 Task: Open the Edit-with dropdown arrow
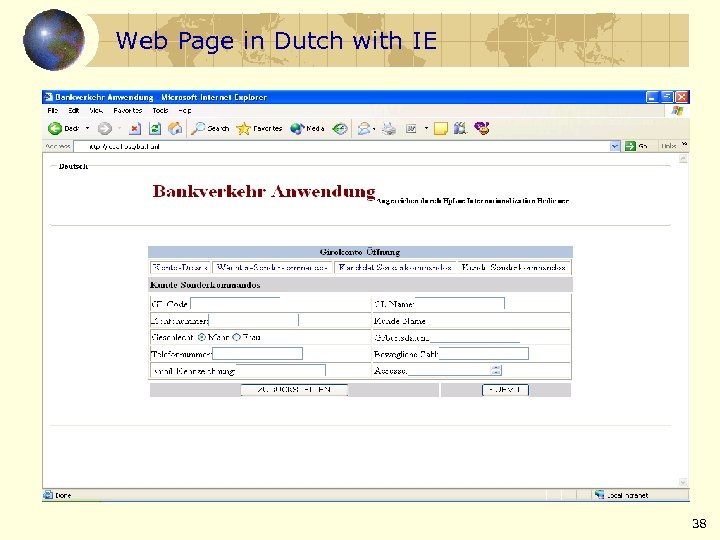tap(426, 129)
